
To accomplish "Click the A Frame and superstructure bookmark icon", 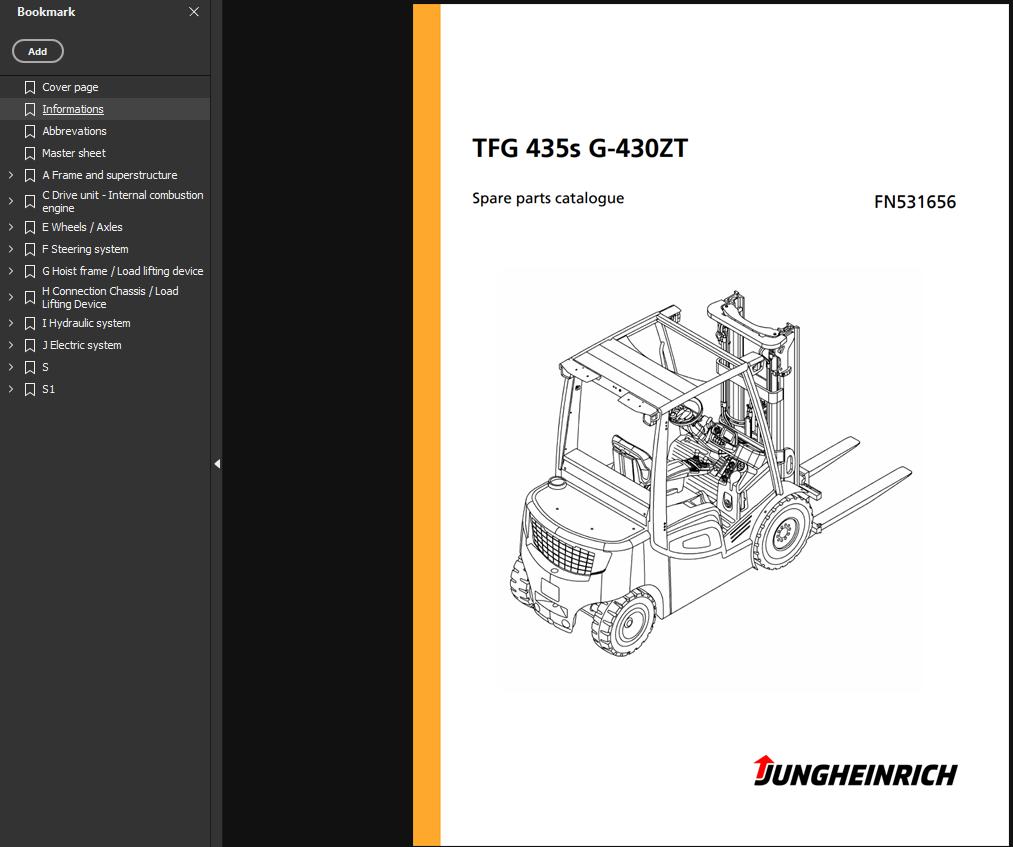I will click(x=30, y=175).
